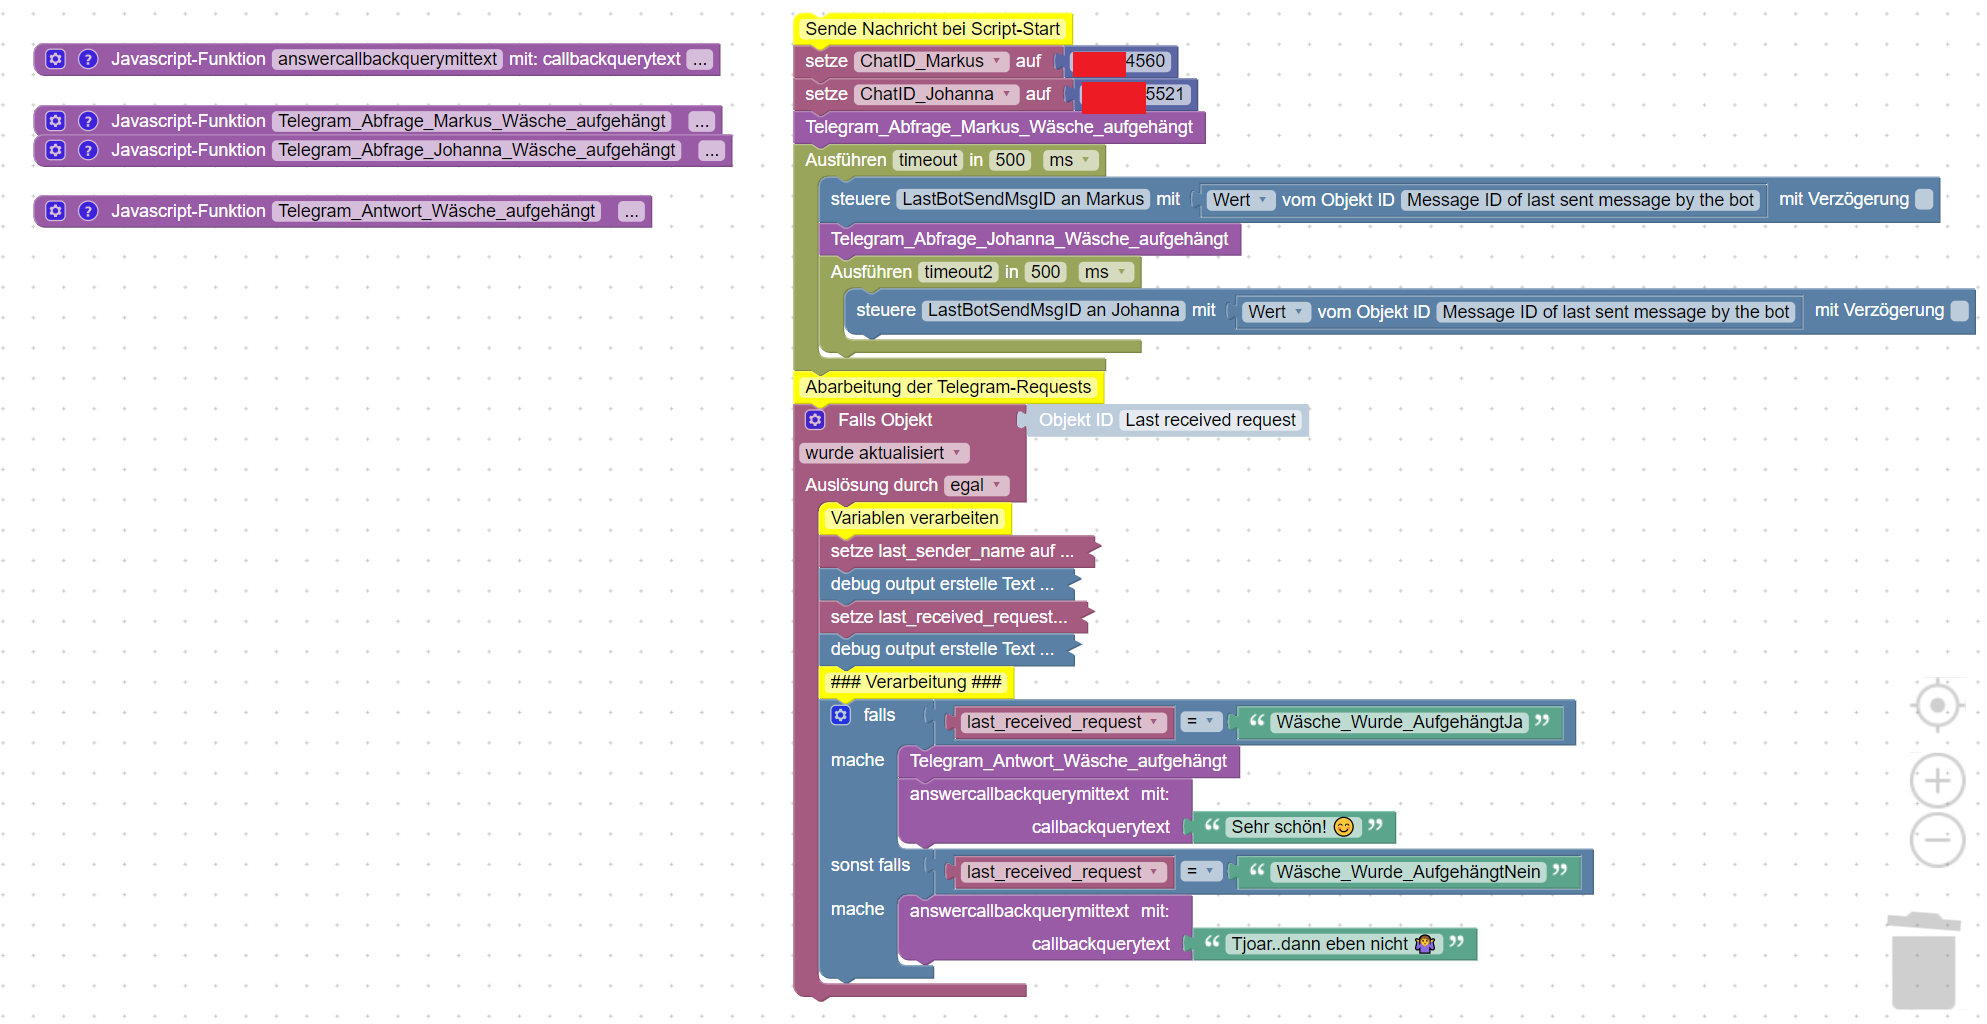Image resolution: width=1987 pixels, height=1024 pixels.
Task: Open help of Telegram_Antwort_Wäsche function definition
Action: point(88,211)
